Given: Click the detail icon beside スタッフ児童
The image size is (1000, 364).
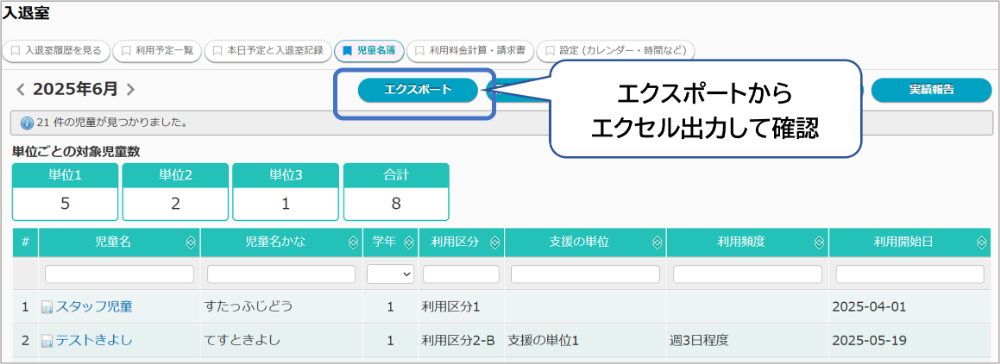Looking at the screenshot, I should (x=47, y=308).
